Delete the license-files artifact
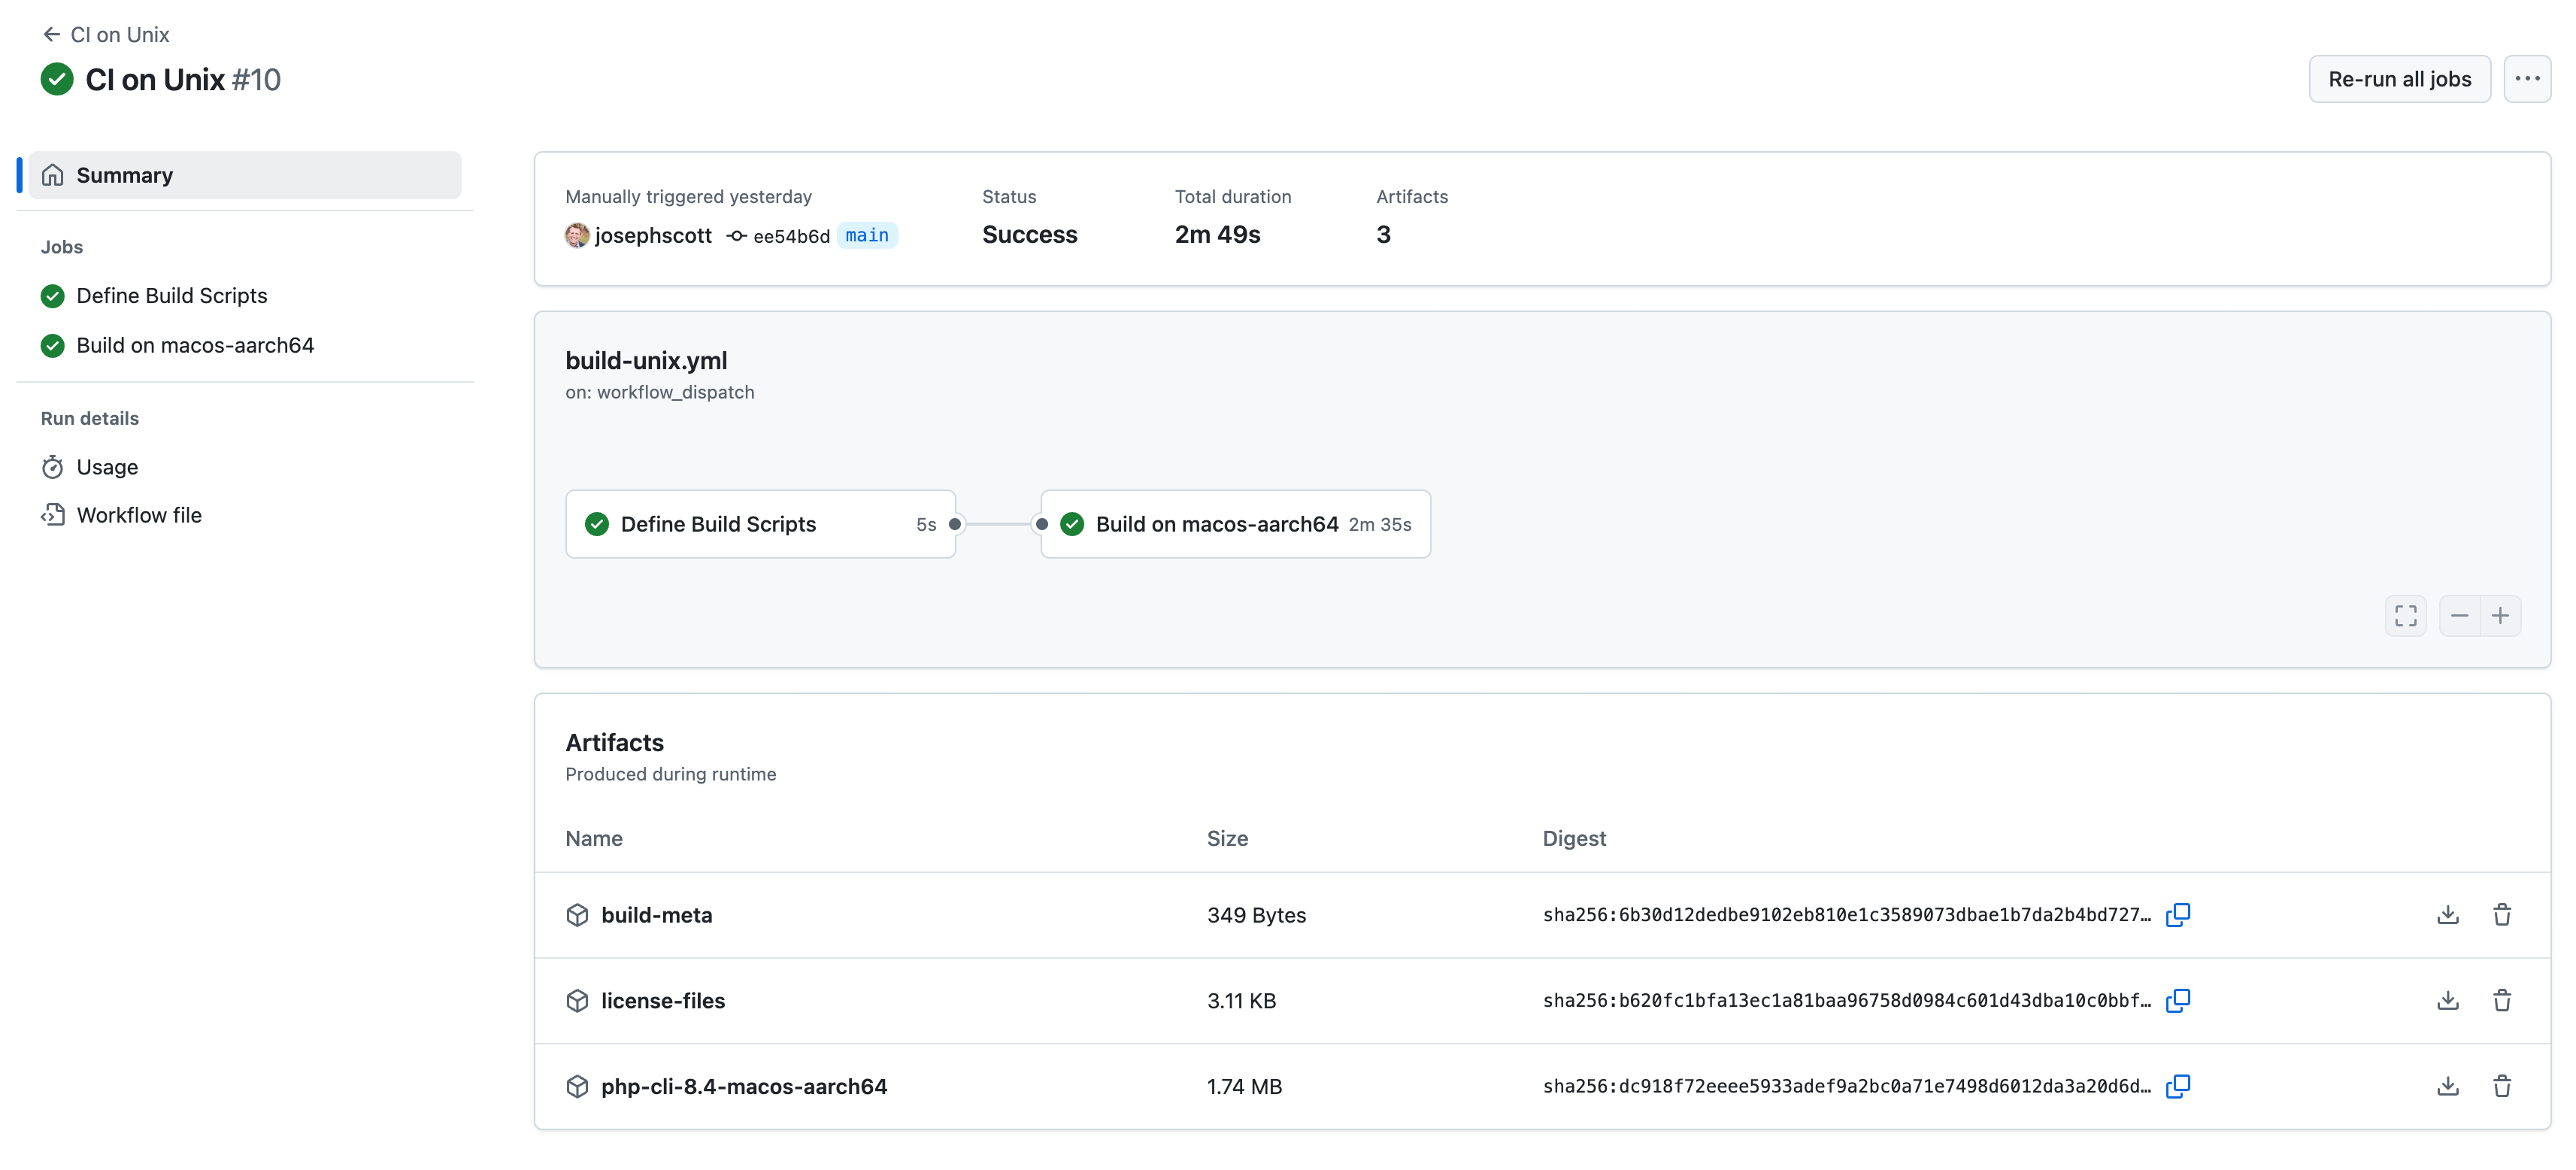Viewport: 2576px width, 1170px height. point(2502,1000)
